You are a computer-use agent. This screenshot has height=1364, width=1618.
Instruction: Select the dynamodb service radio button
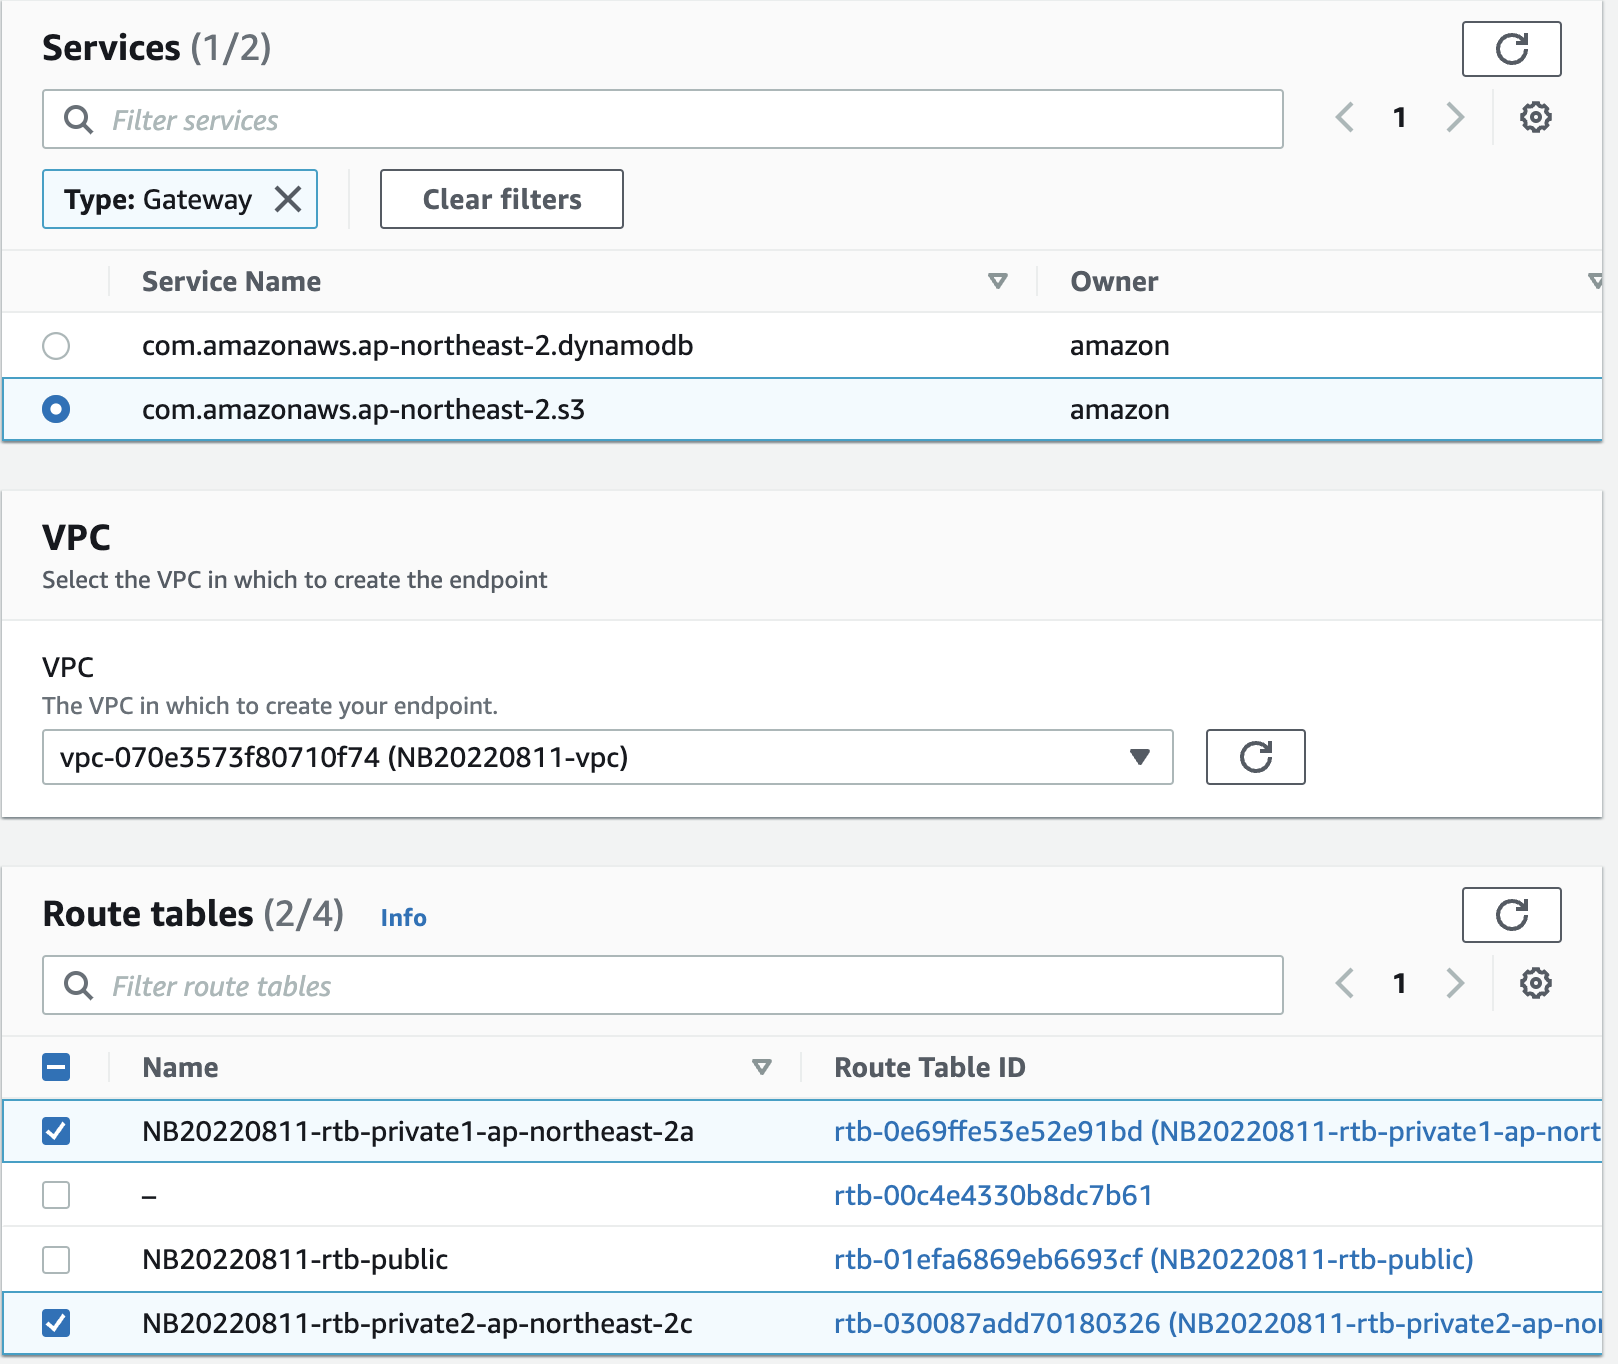click(56, 346)
